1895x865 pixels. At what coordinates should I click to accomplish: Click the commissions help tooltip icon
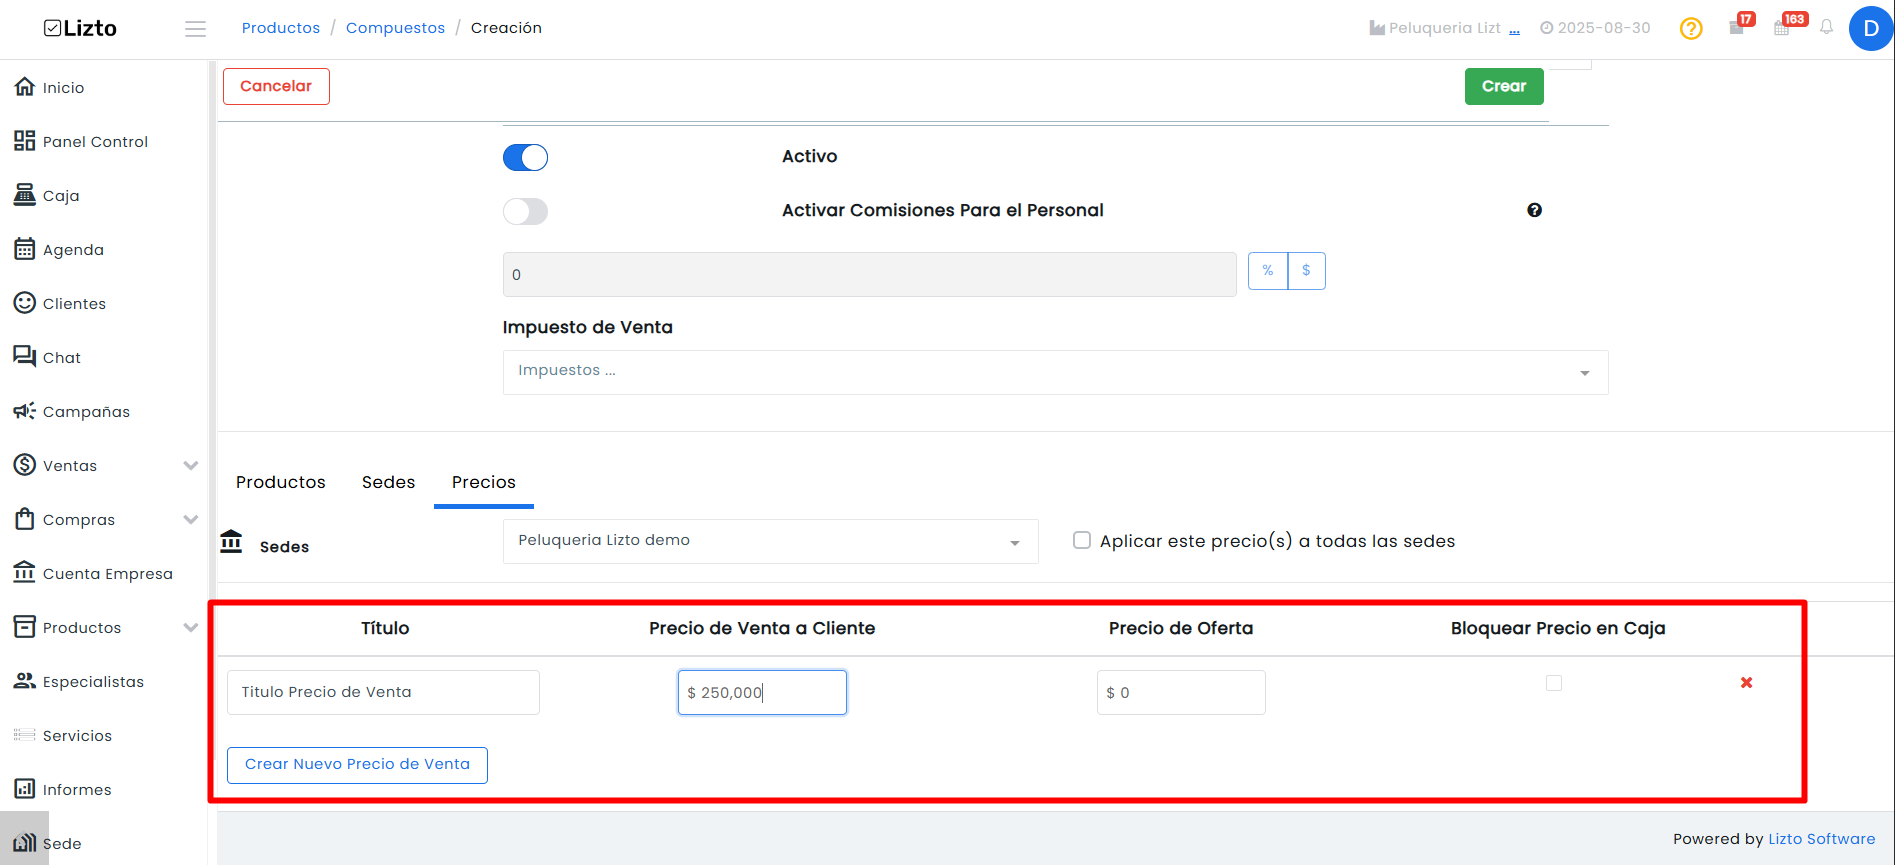[x=1534, y=210]
